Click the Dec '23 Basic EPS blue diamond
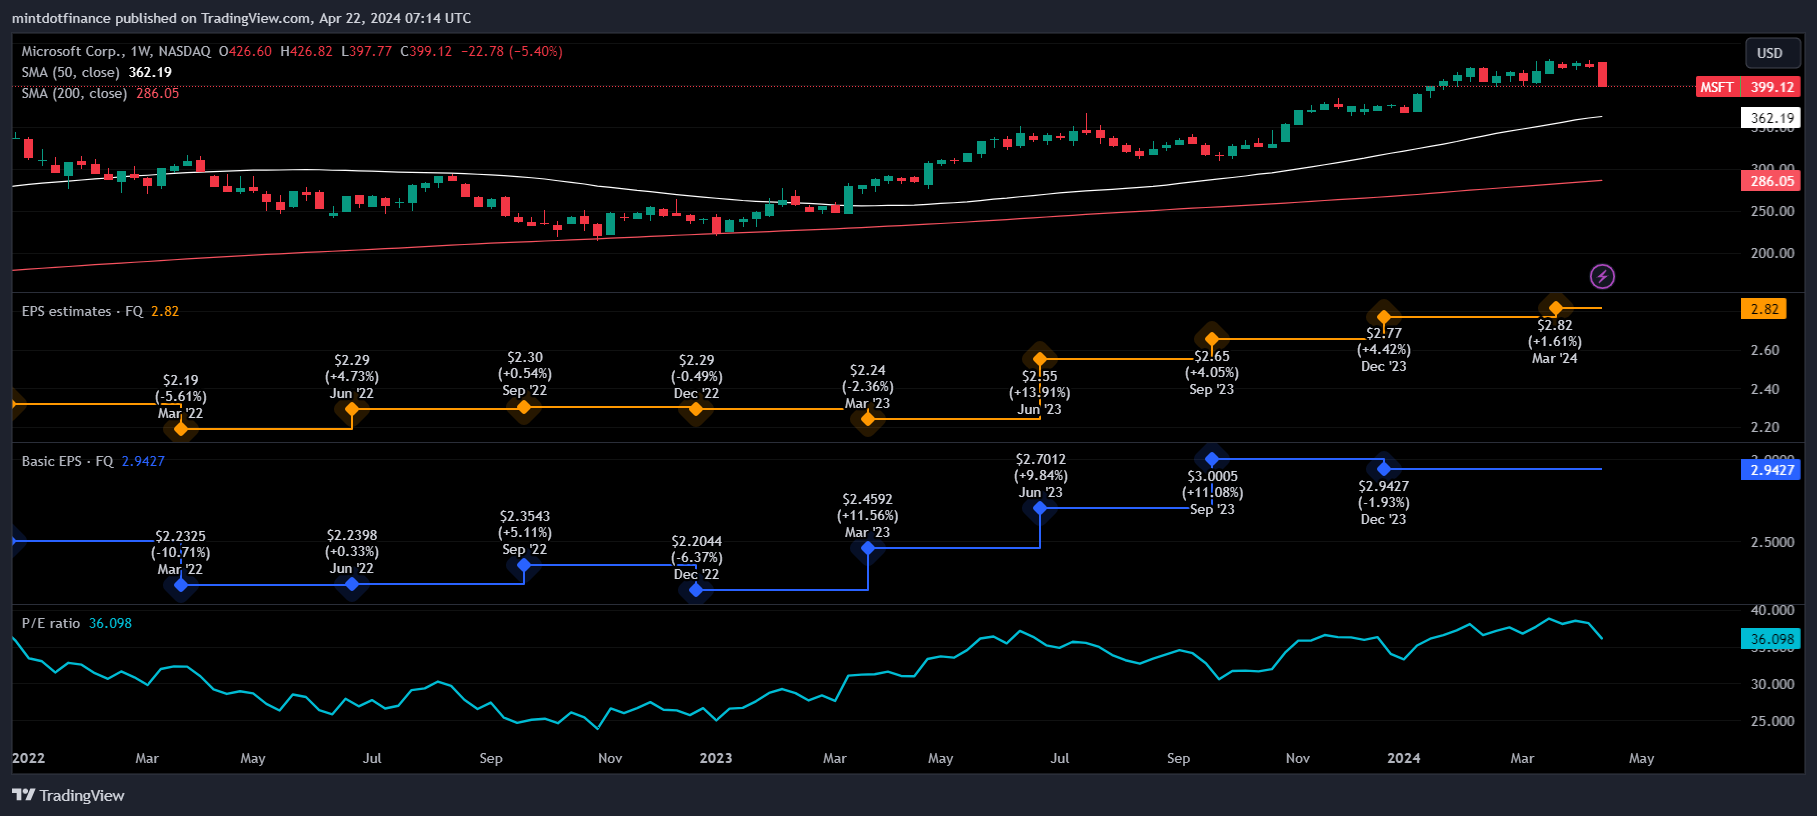The height and width of the screenshot is (816, 1817). tap(1384, 469)
